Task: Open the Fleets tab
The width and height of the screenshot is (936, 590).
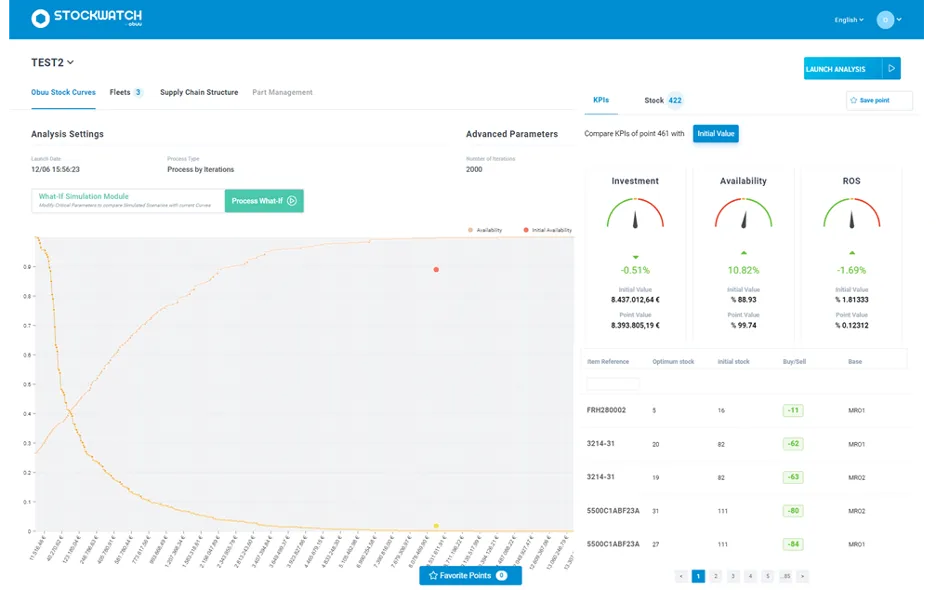Action: point(126,93)
